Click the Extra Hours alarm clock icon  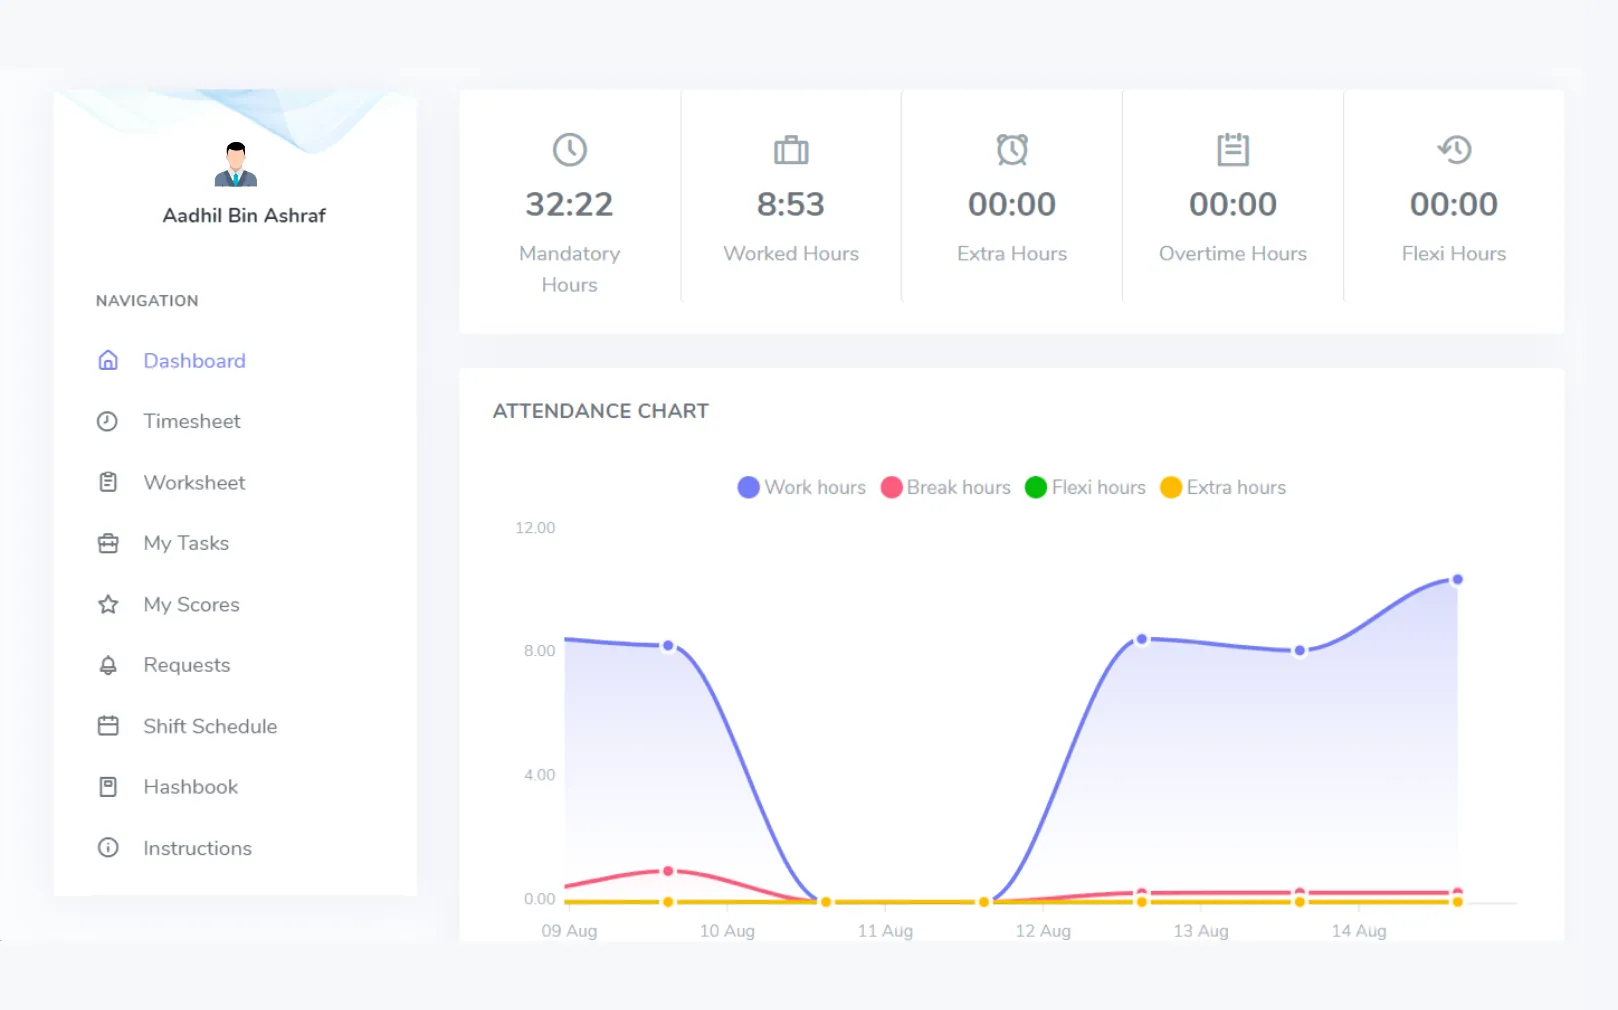(x=1012, y=150)
